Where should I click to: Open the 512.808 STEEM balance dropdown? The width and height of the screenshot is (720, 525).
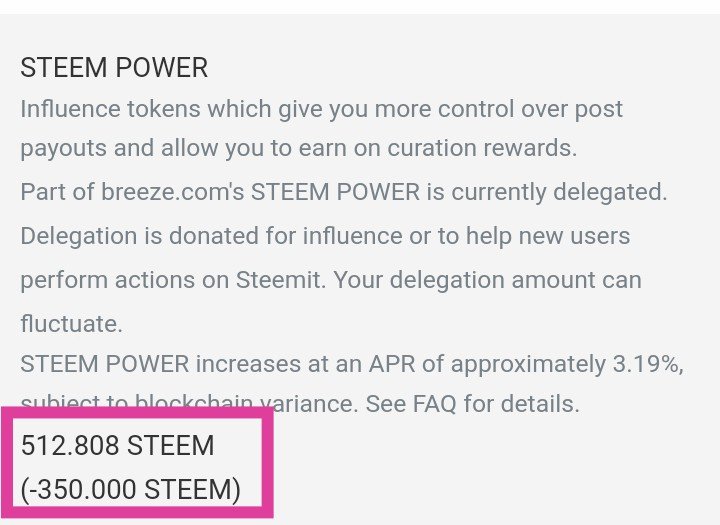point(117,445)
